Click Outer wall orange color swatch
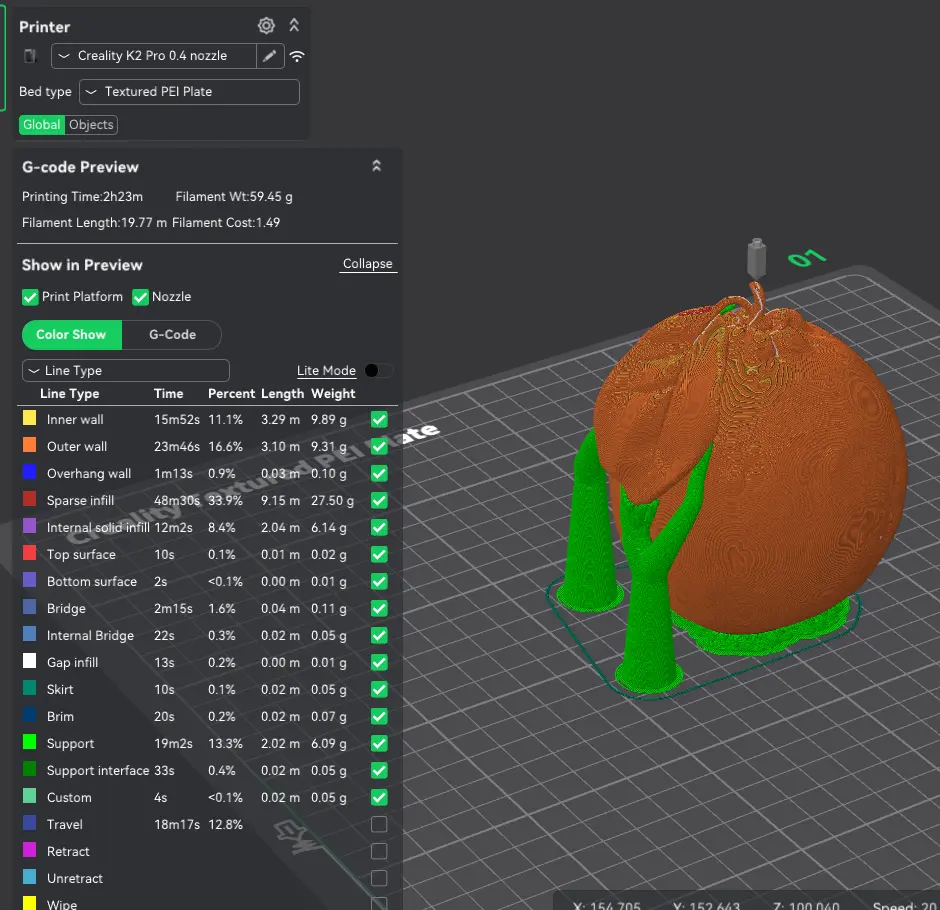This screenshot has height=910, width=940. click(29, 445)
